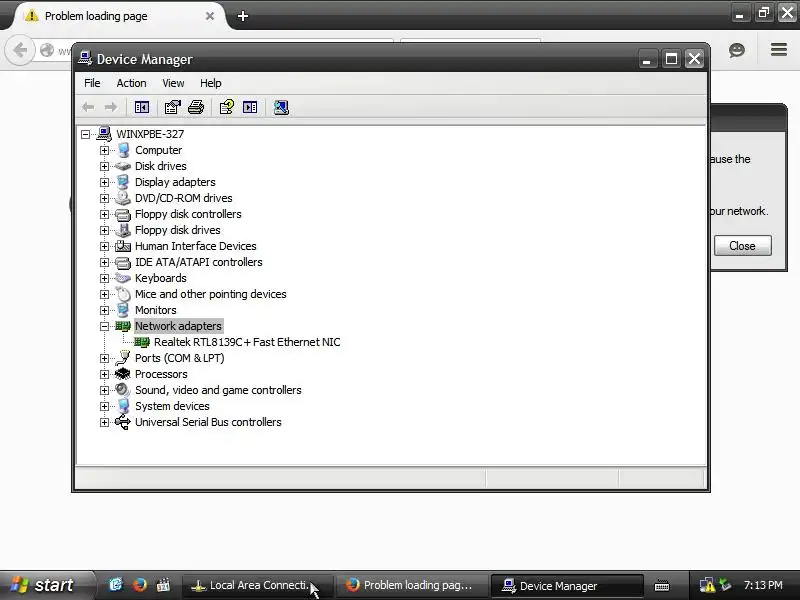Select the Universal Serial Bus controllers icon
This screenshot has width=800, height=600.
coord(123,422)
